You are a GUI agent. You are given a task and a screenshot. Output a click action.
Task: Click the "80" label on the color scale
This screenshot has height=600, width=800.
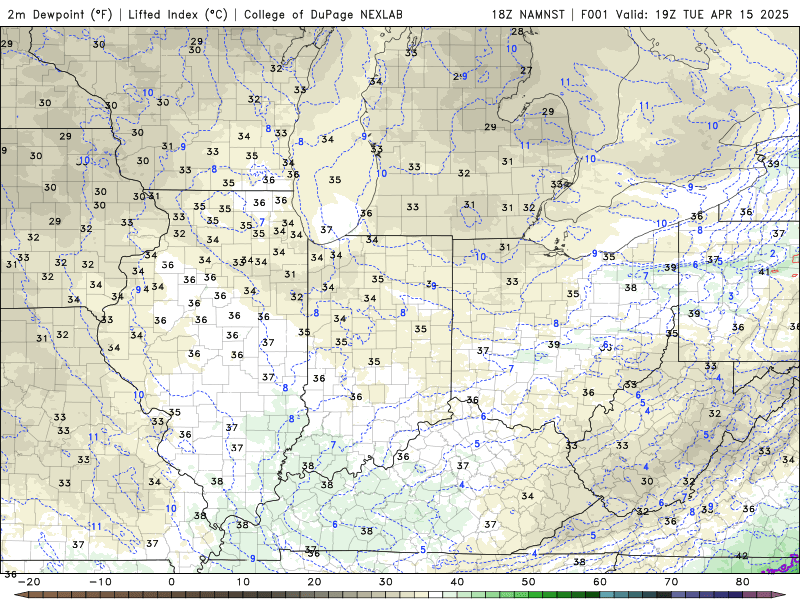click(743, 582)
